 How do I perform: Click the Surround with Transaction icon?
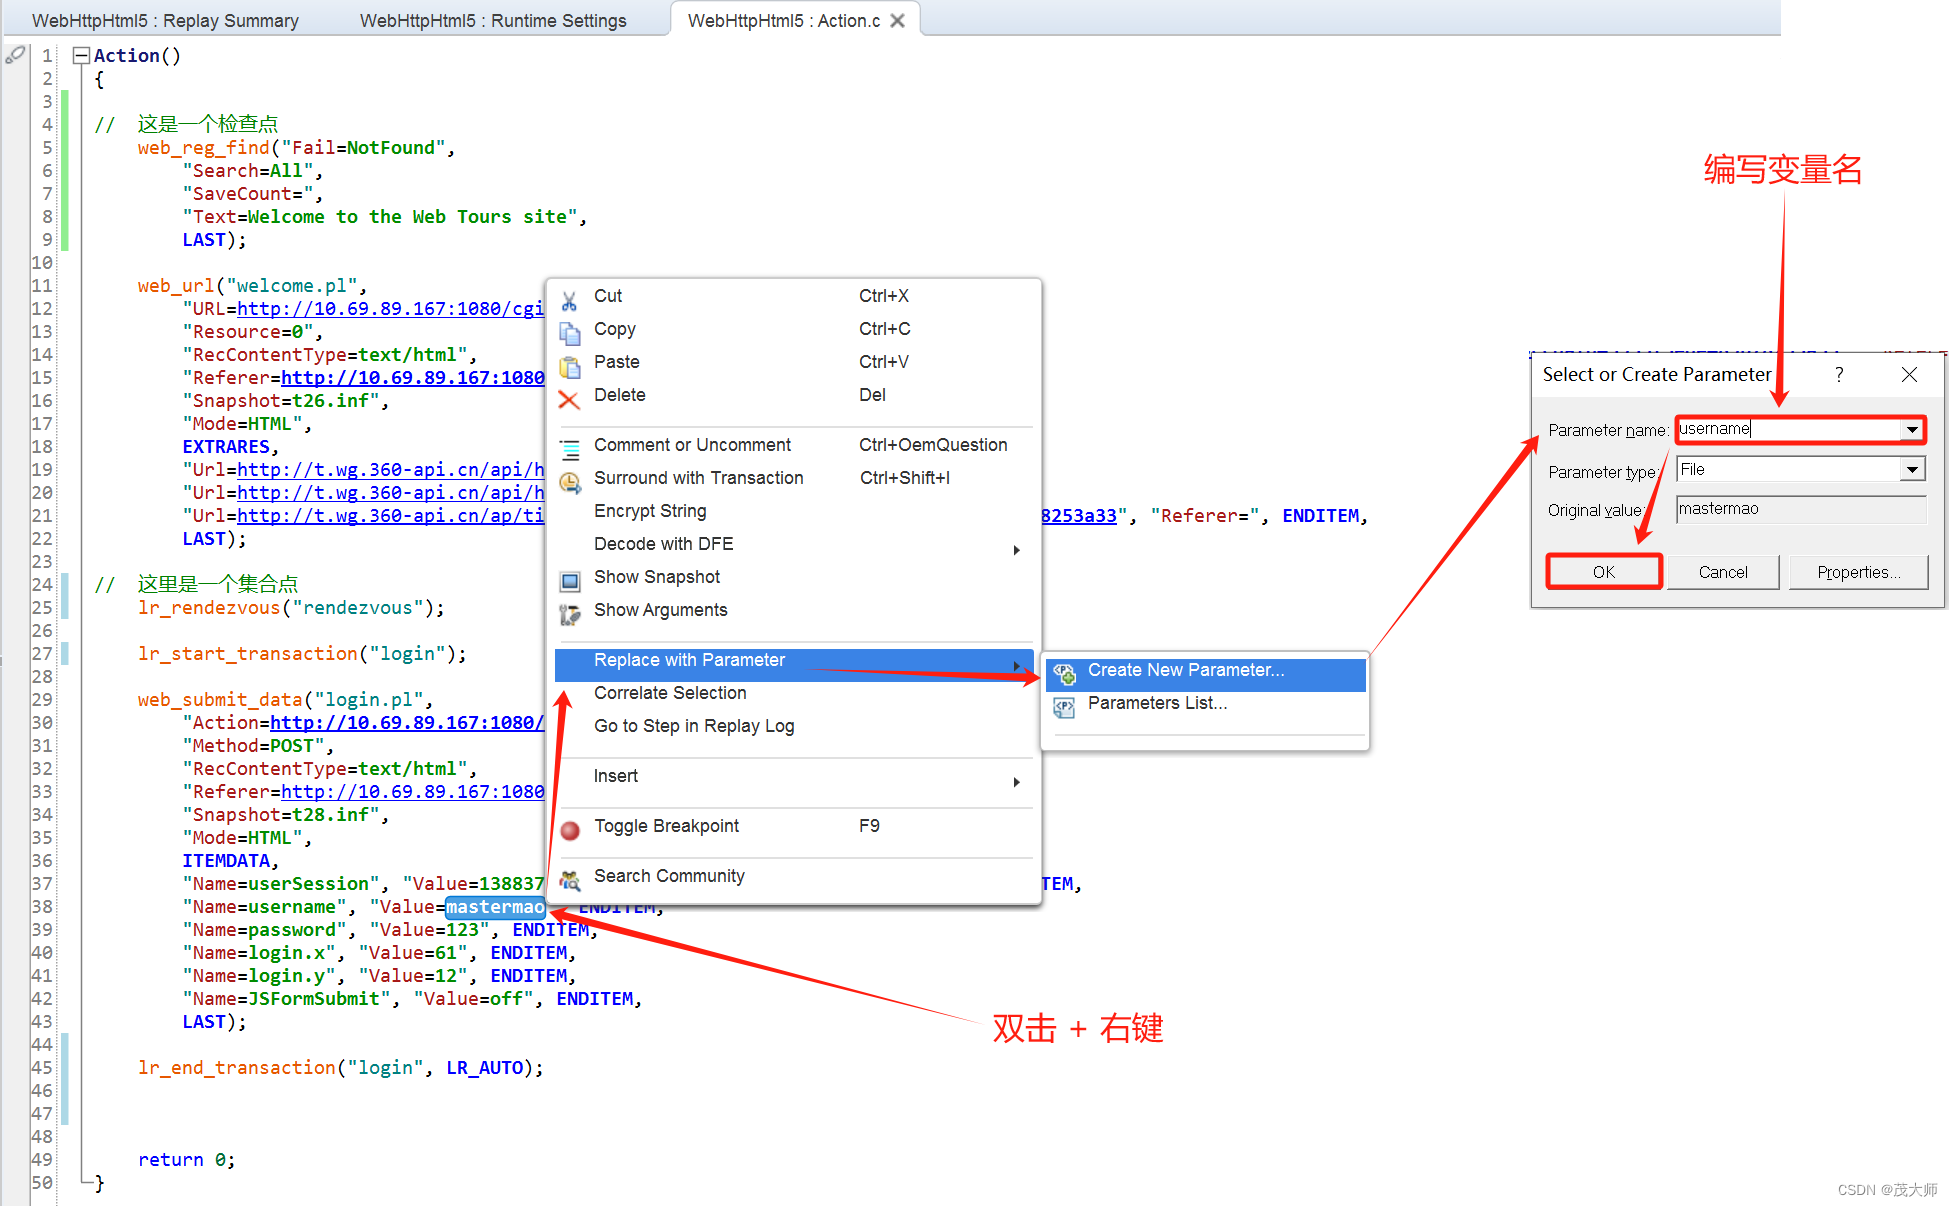click(571, 480)
